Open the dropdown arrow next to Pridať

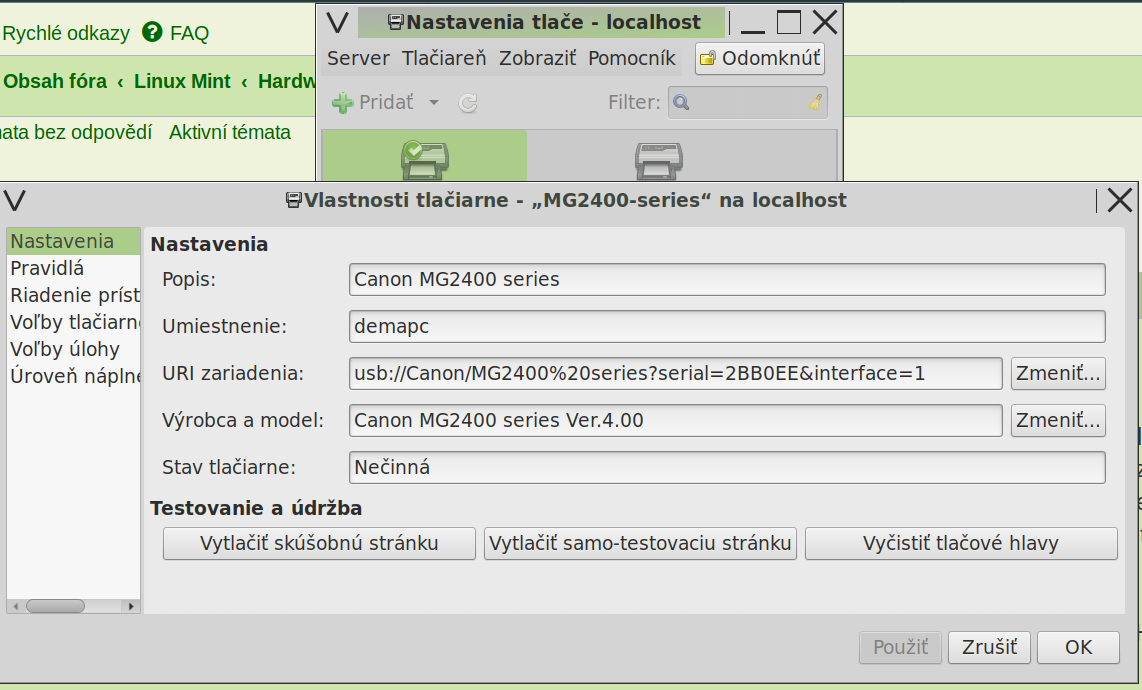pyautogui.click(x=433, y=102)
